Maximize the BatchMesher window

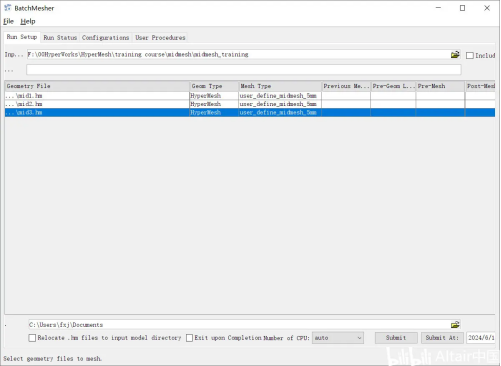[462, 8]
